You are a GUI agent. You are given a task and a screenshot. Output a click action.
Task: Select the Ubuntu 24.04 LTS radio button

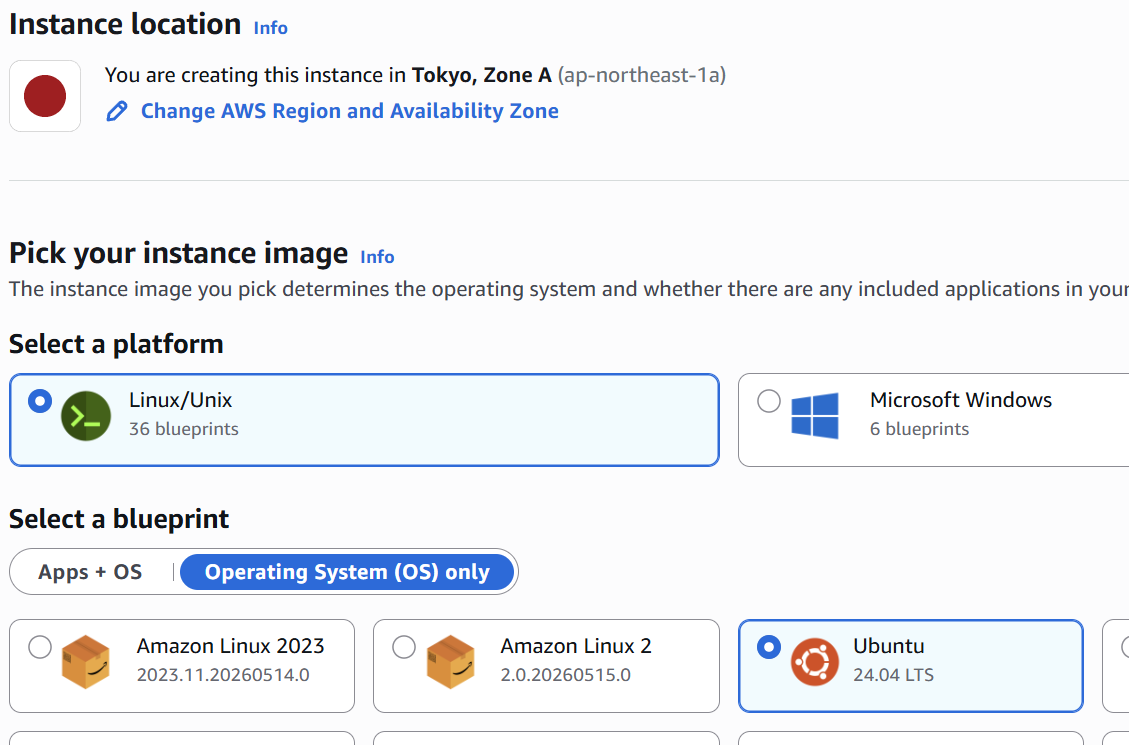pyautogui.click(x=769, y=646)
